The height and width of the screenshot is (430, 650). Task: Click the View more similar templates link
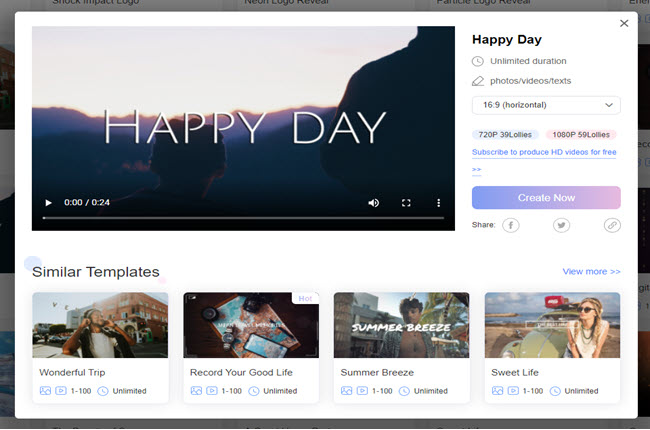(x=591, y=271)
